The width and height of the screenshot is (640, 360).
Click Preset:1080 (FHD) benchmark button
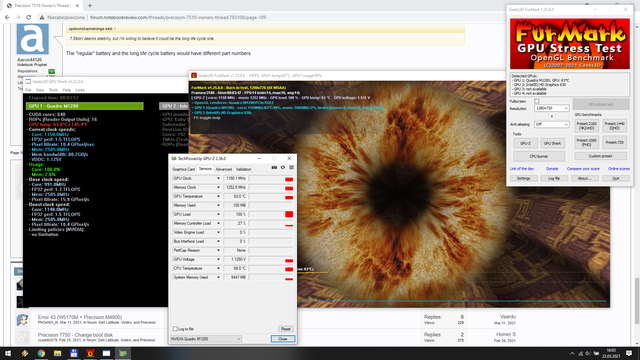(x=587, y=142)
